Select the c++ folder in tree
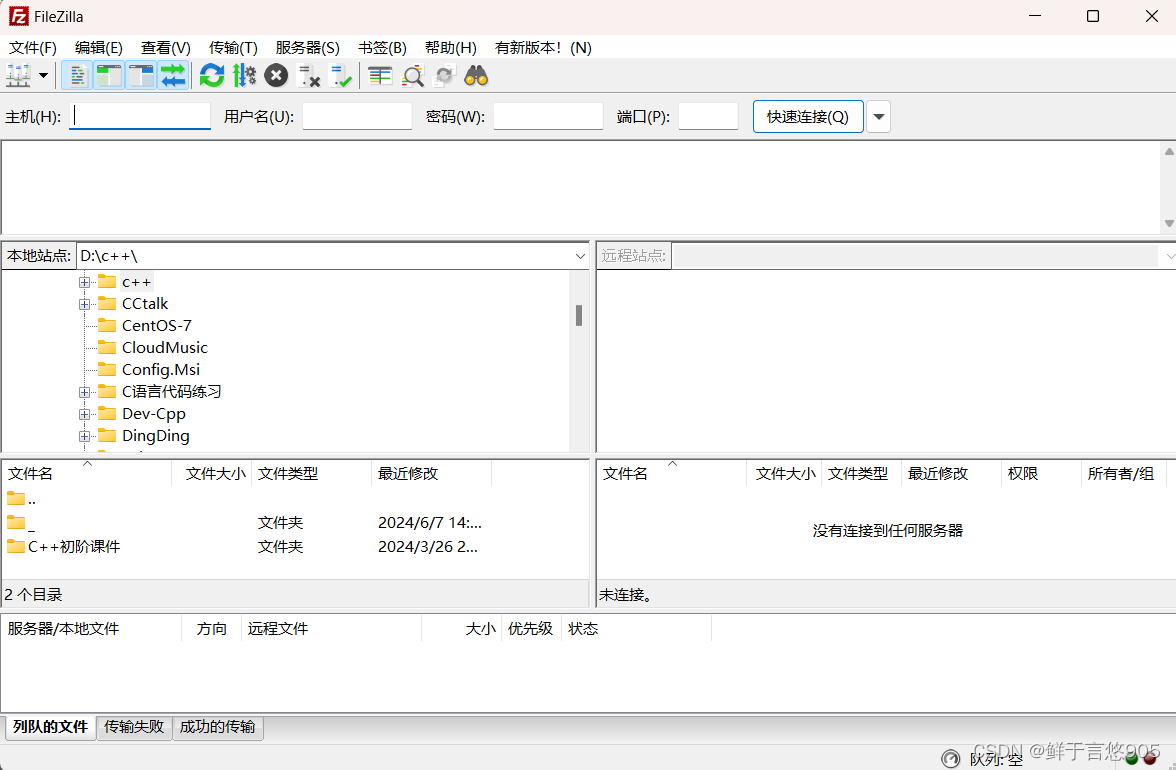This screenshot has height=770, width=1176. pos(136,282)
